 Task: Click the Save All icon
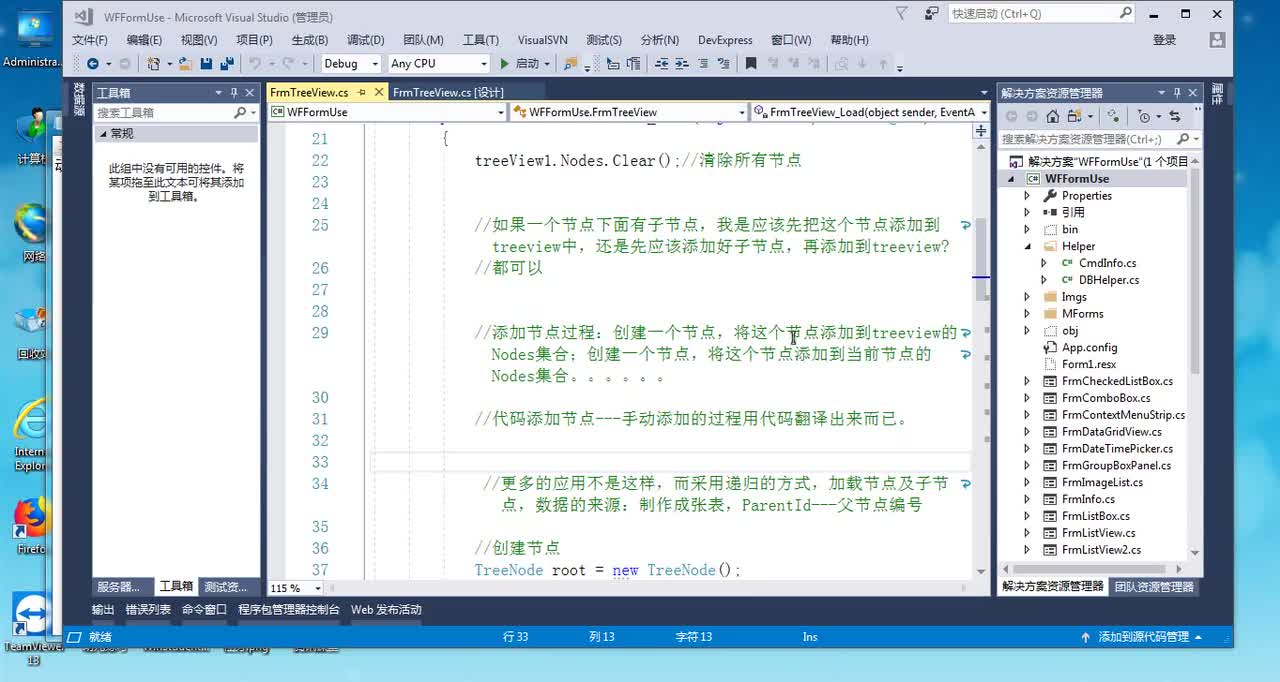click(227, 63)
